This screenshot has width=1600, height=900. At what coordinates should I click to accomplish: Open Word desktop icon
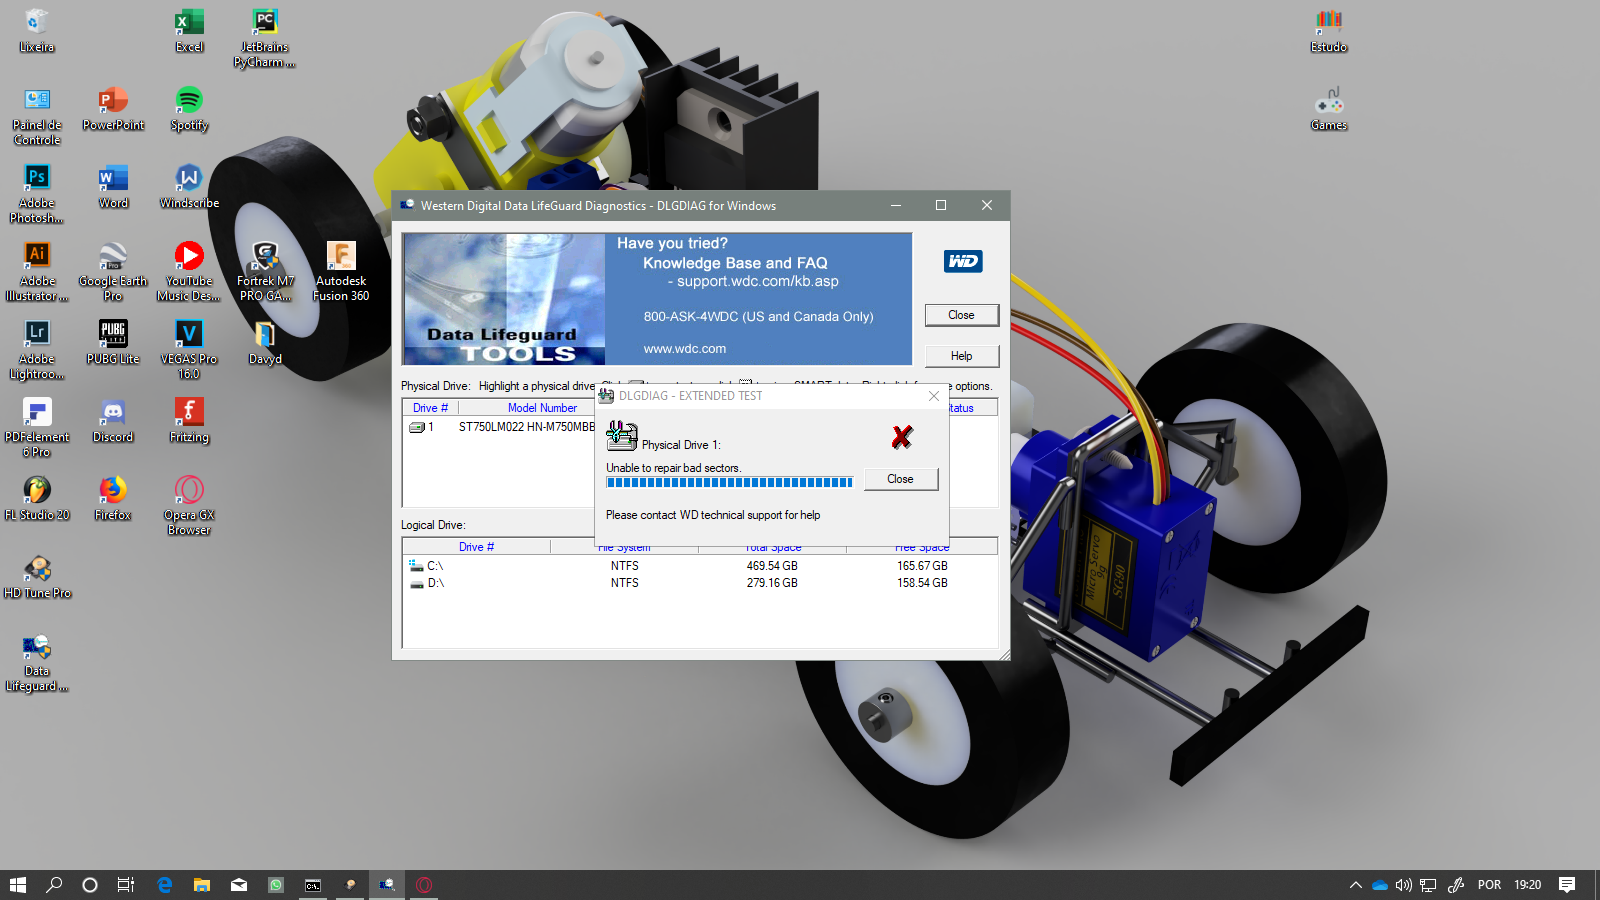[x=113, y=186]
